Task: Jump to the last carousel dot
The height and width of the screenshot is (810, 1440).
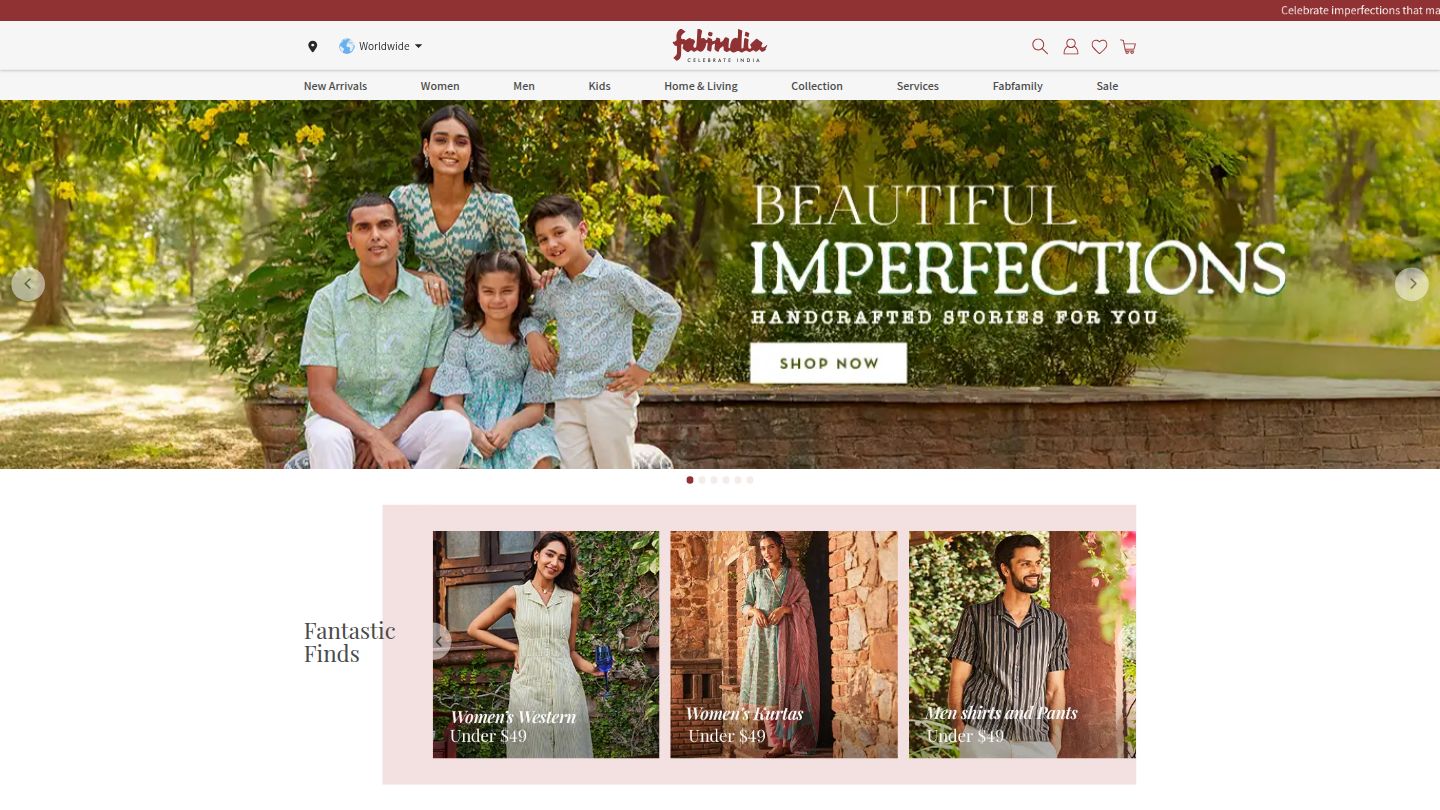Action: pyautogui.click(x=750, y=480)
